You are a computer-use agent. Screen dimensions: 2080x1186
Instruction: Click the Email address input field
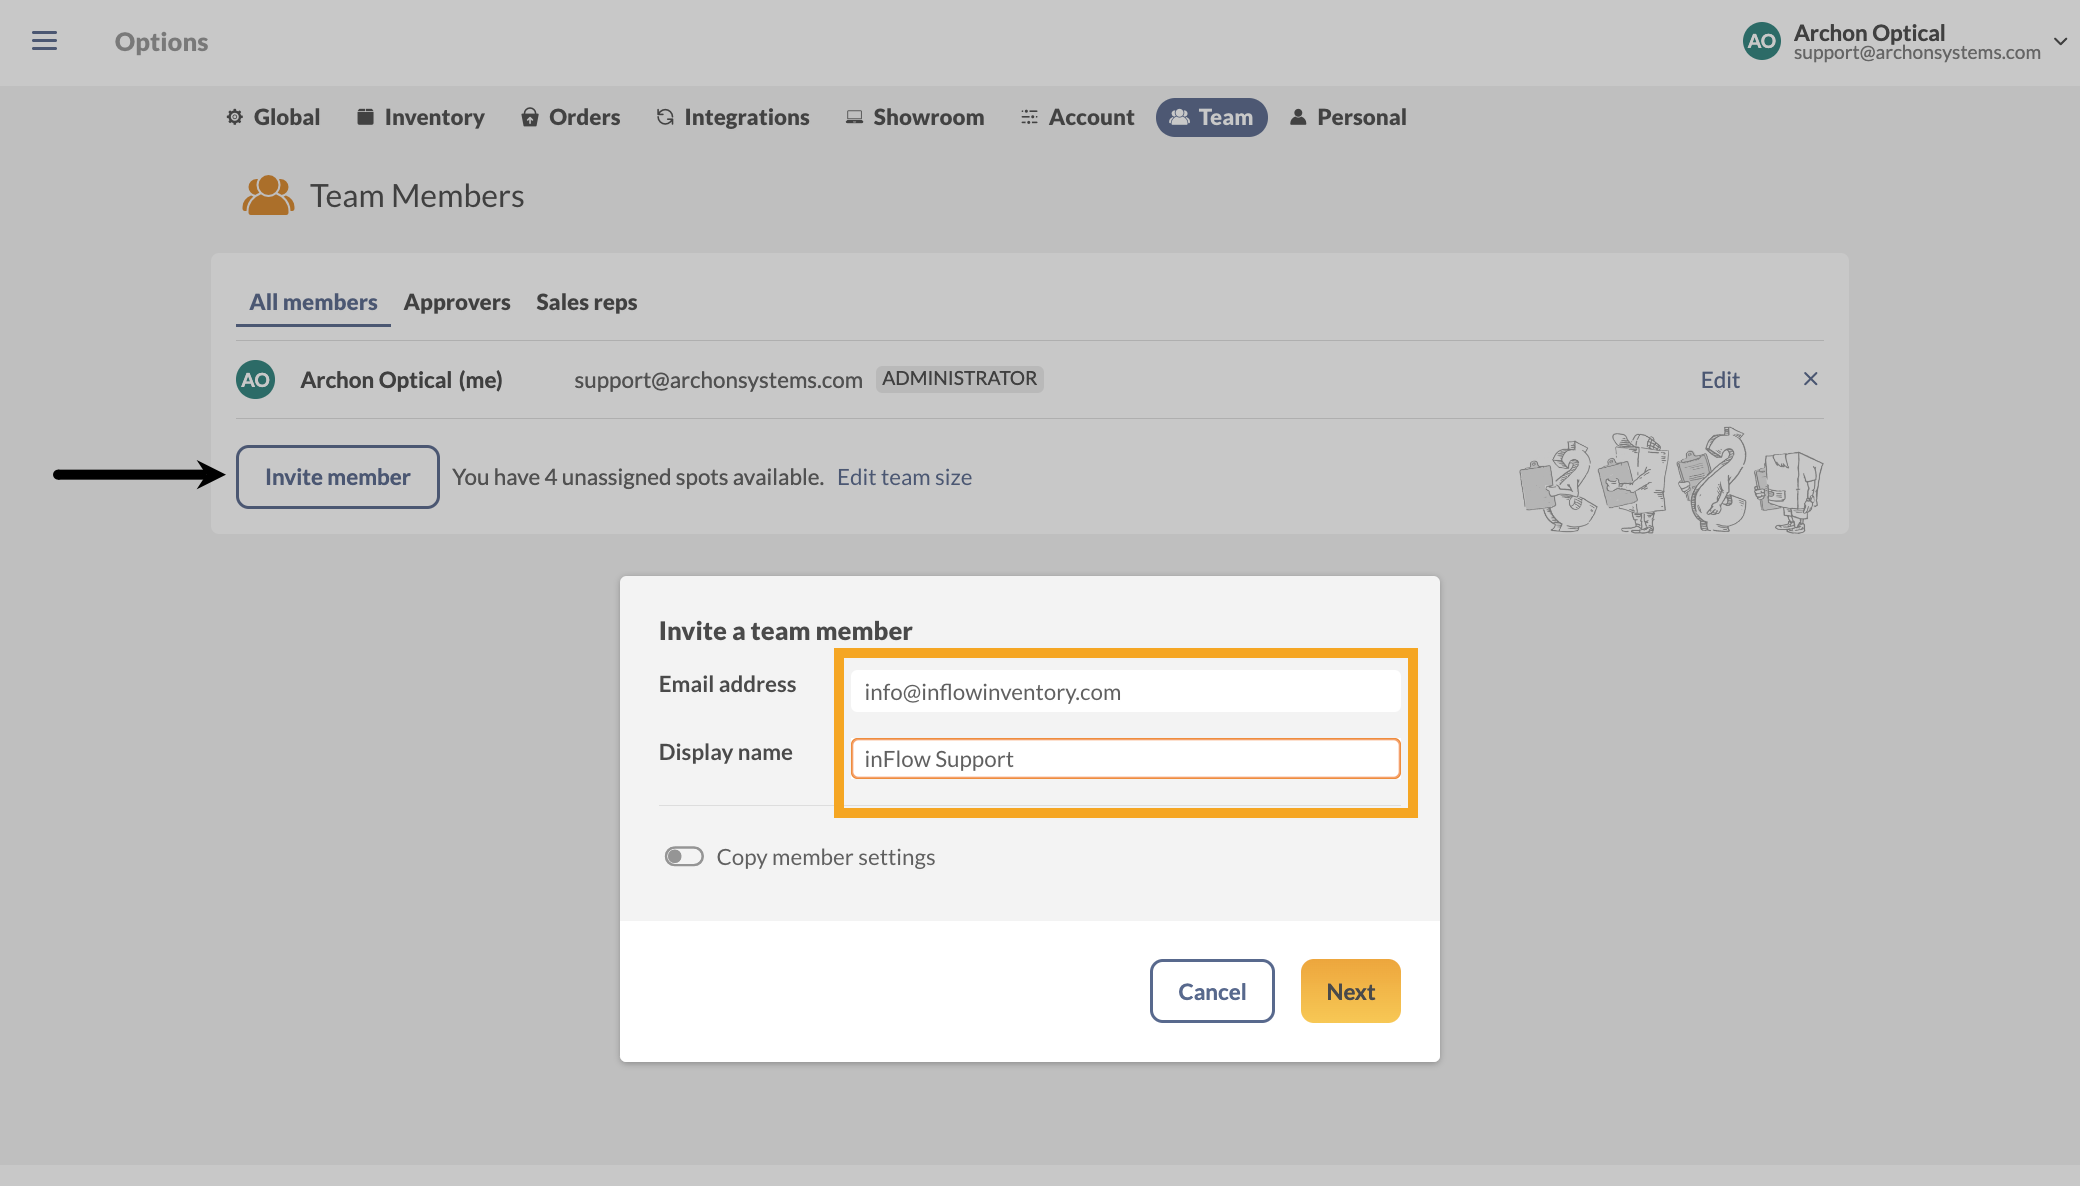coord(1125,691)
